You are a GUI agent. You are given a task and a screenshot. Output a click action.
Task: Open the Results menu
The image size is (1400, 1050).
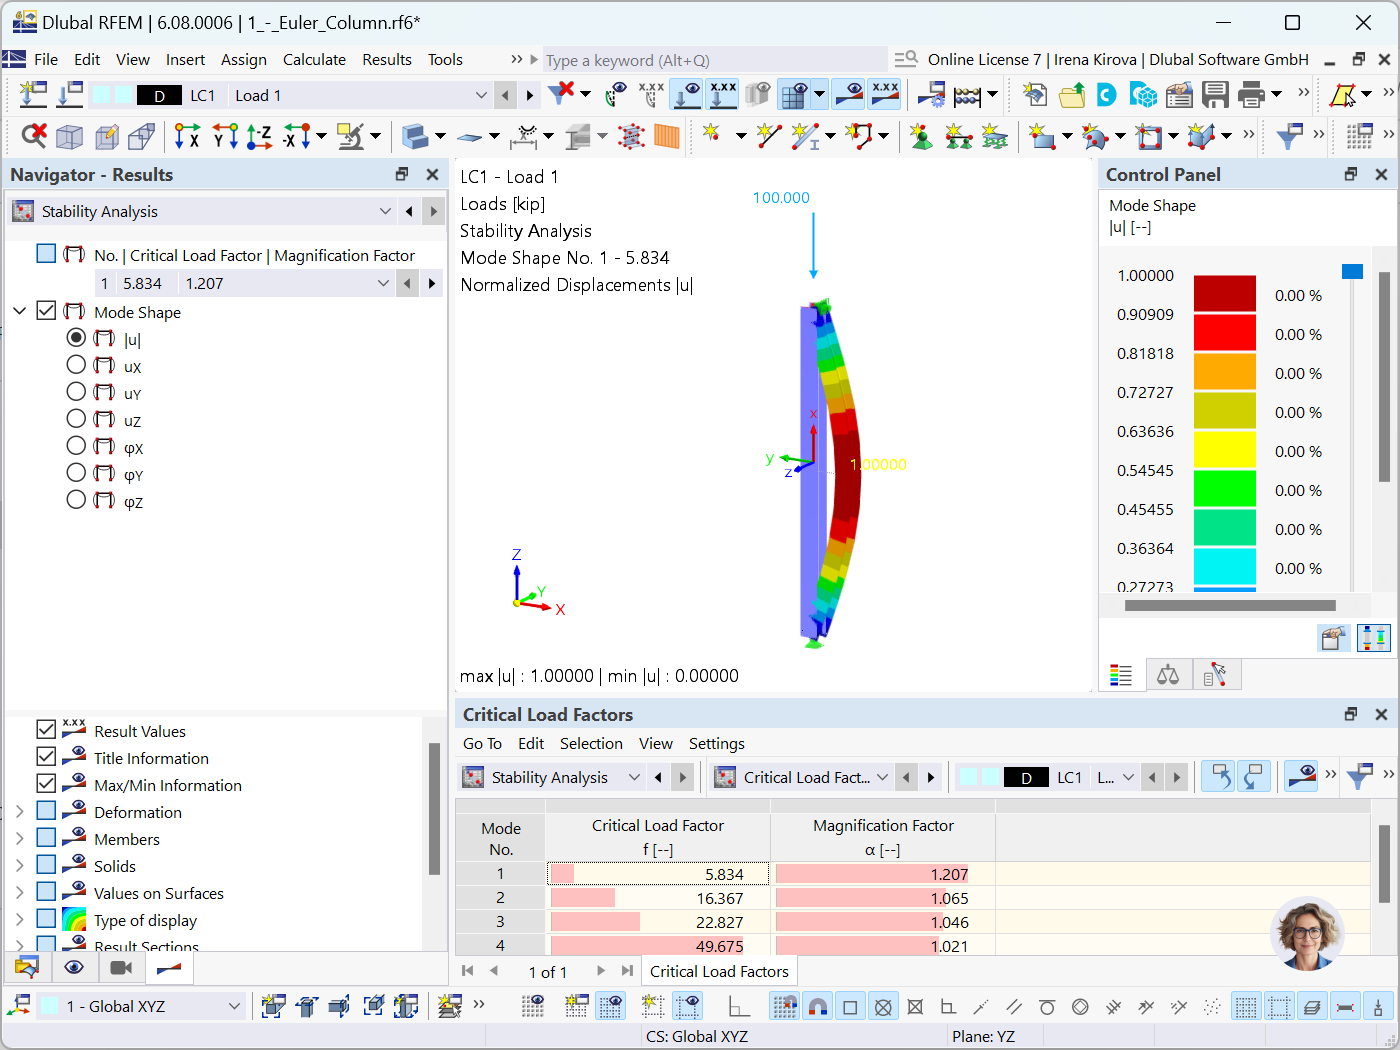pos(387,59)
